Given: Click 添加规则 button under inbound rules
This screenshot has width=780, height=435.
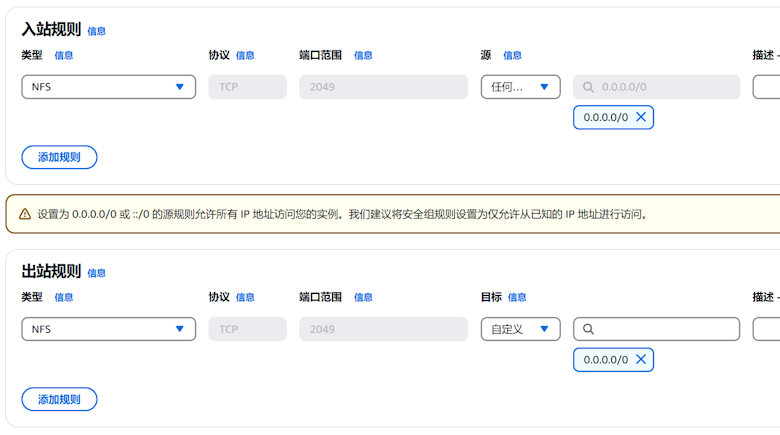Looking at the screenshot, I should coord(59,157).
